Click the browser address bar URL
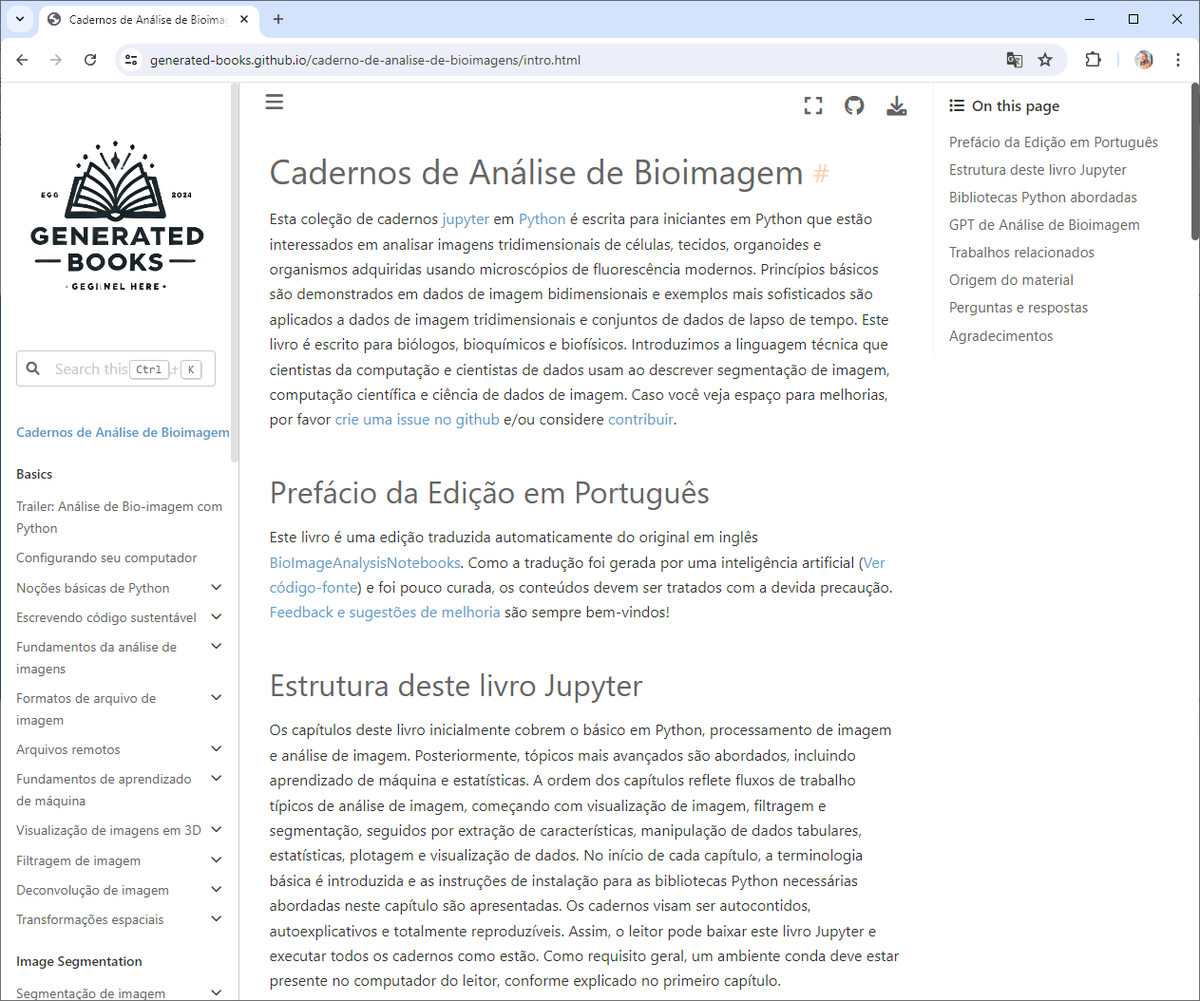Screen dimensions: 1200x1001 tap(365, 60)
